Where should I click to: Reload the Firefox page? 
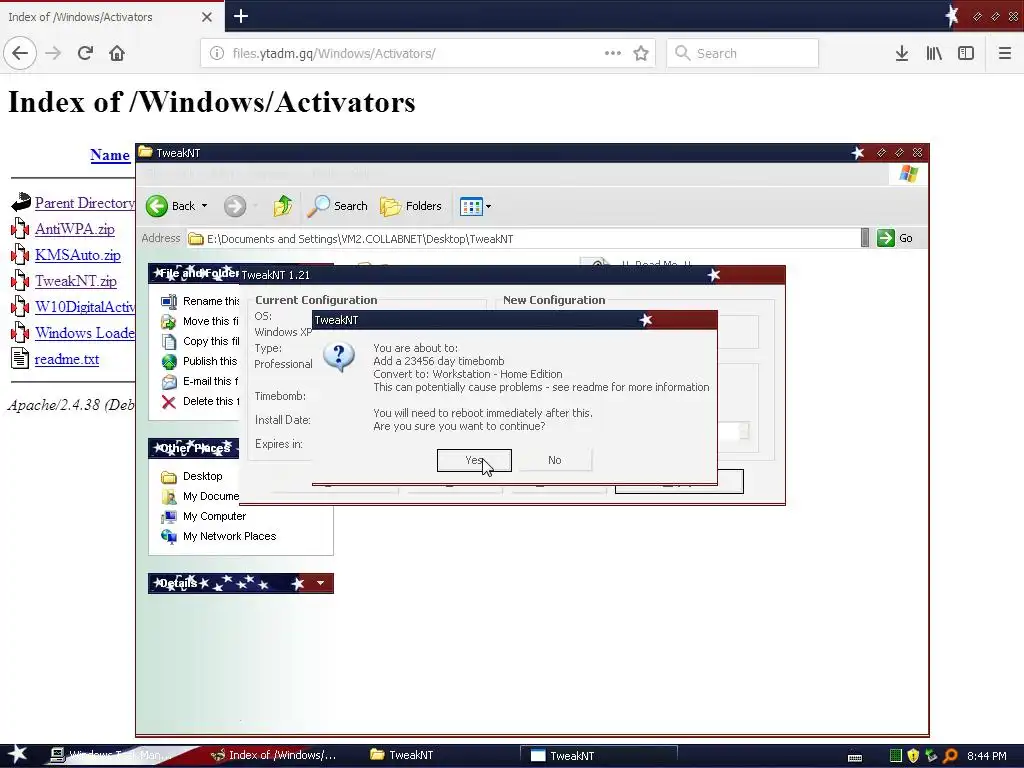(x=86, y=54)
